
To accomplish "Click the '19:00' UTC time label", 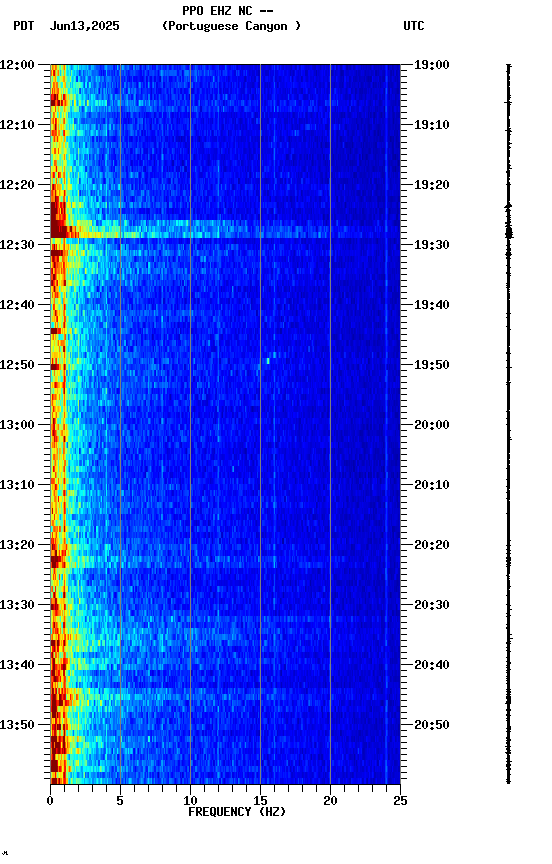I will [432, 65].
